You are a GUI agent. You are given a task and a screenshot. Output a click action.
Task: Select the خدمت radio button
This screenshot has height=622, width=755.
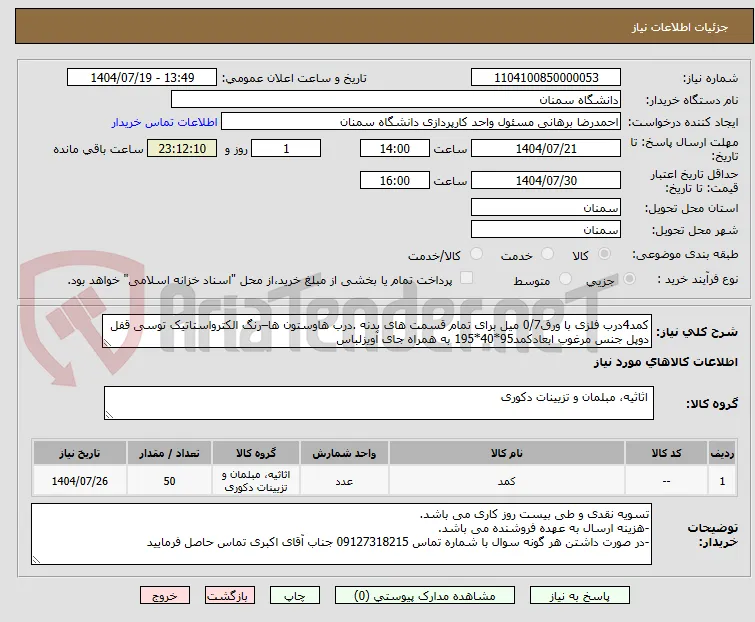click(x=547, y=254)
